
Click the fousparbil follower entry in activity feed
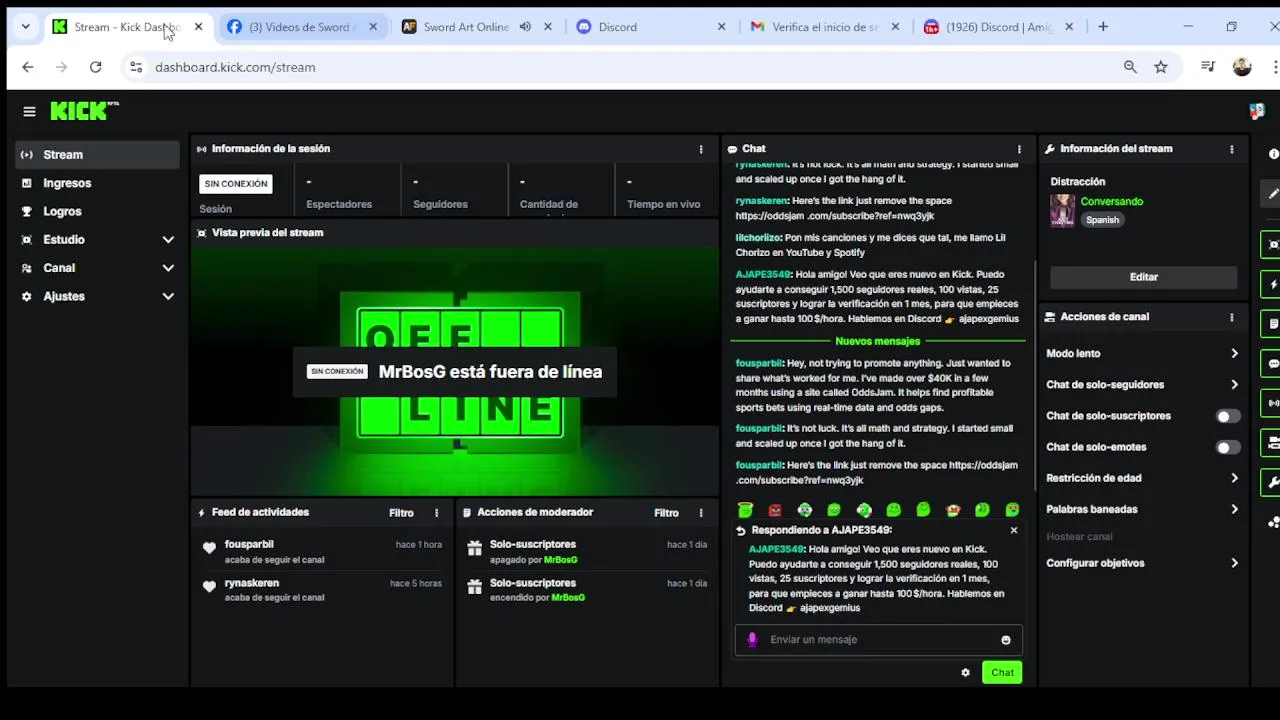point(321,552)
